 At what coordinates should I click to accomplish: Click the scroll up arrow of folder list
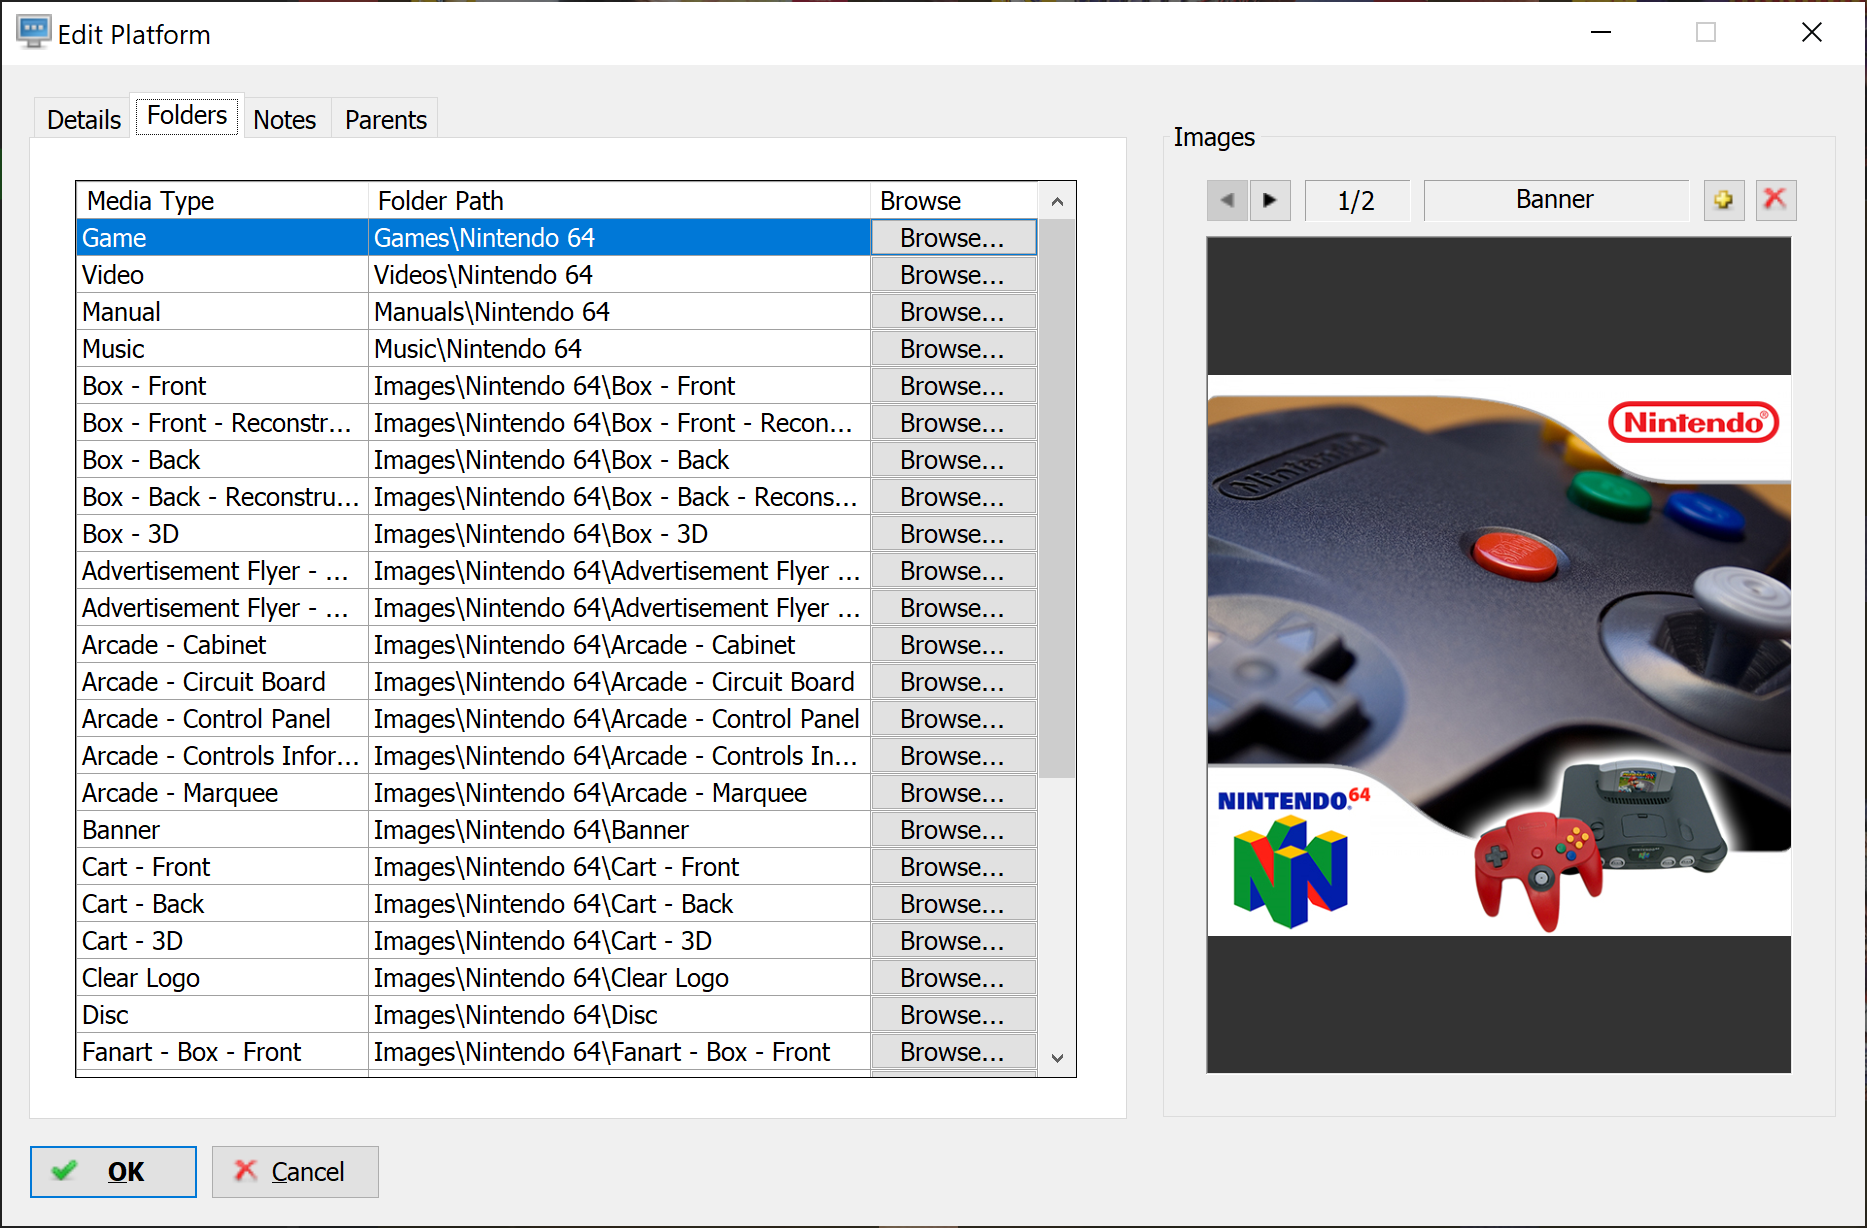(1057, 202)
